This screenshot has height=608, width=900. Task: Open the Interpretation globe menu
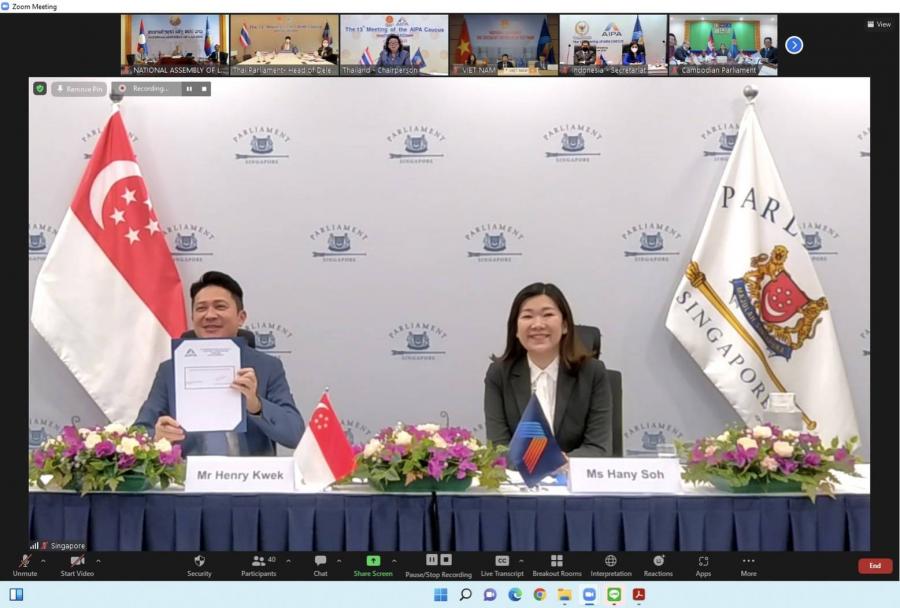610,565
